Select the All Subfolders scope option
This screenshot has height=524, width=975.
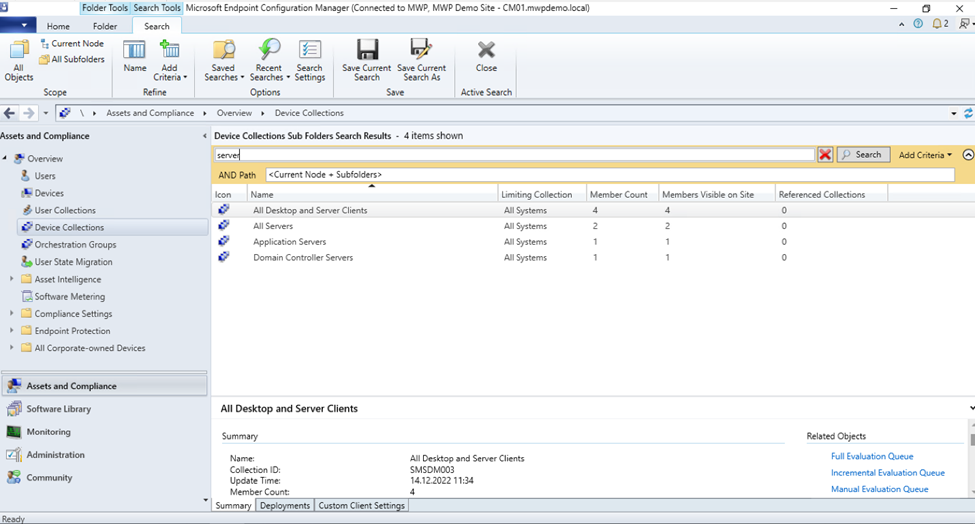coord(72,59)
